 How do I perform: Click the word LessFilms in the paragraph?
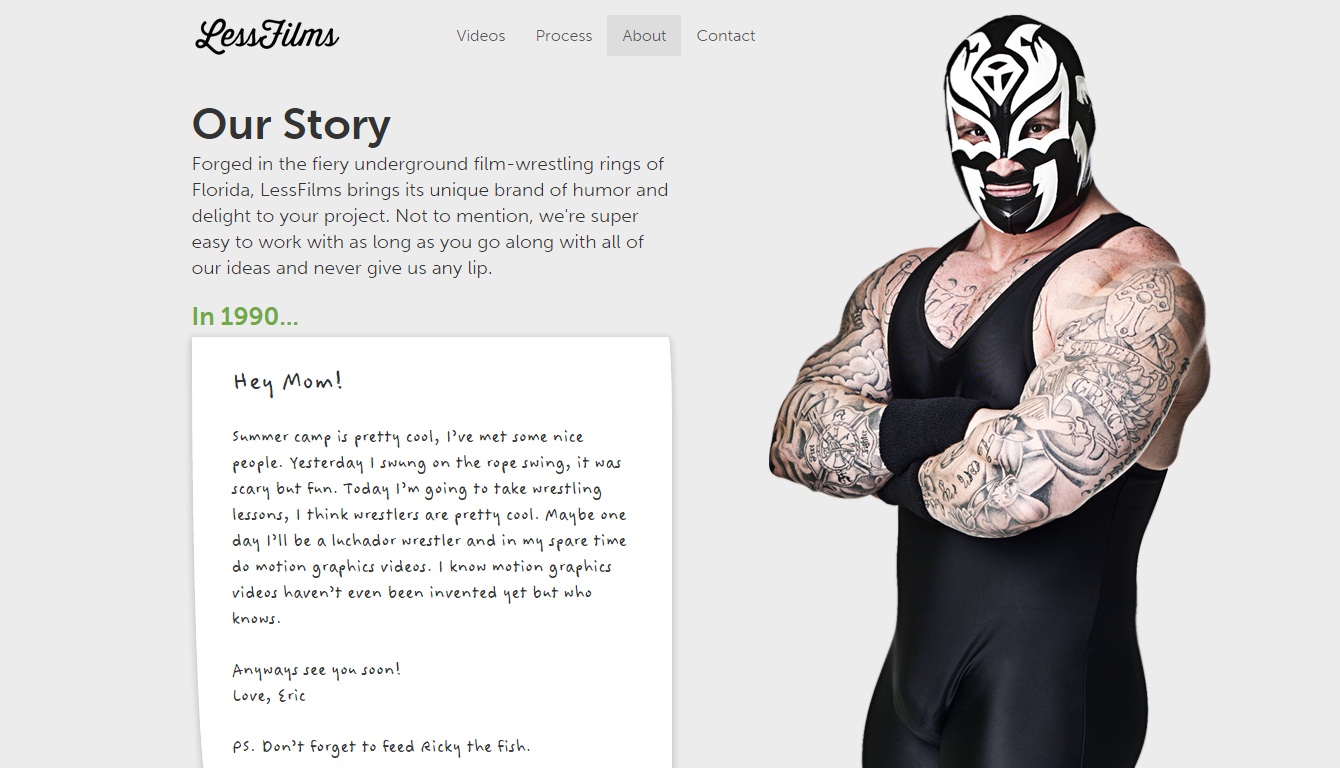[300, 190]
